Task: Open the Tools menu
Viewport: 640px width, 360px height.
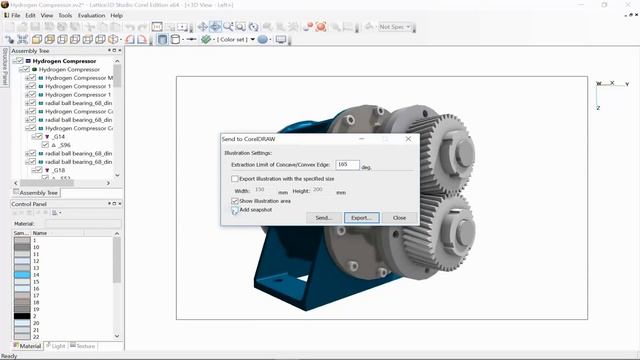Action: [65, 15]
